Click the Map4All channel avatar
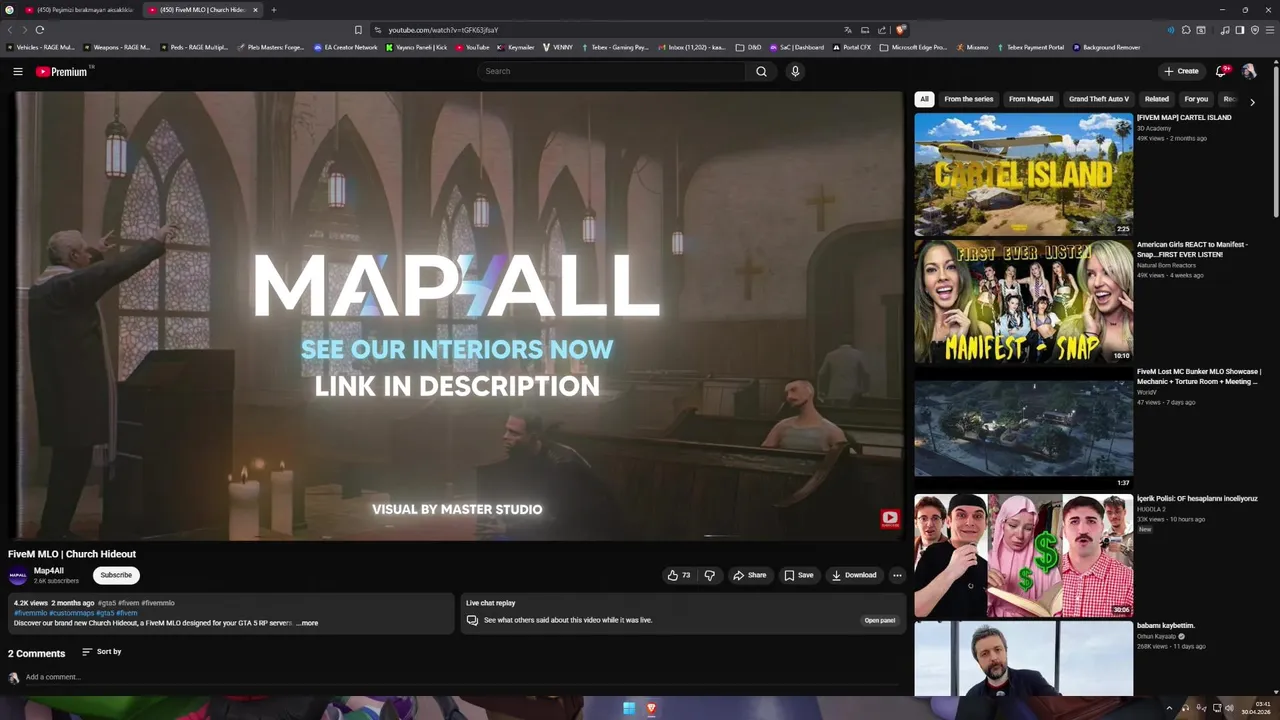 (18, 575)
